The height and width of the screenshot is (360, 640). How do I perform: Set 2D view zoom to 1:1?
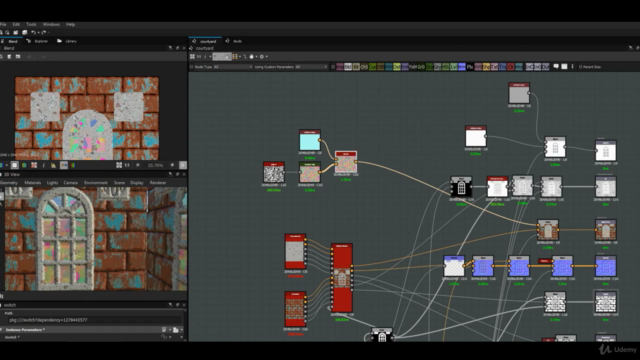coord(127,165)
